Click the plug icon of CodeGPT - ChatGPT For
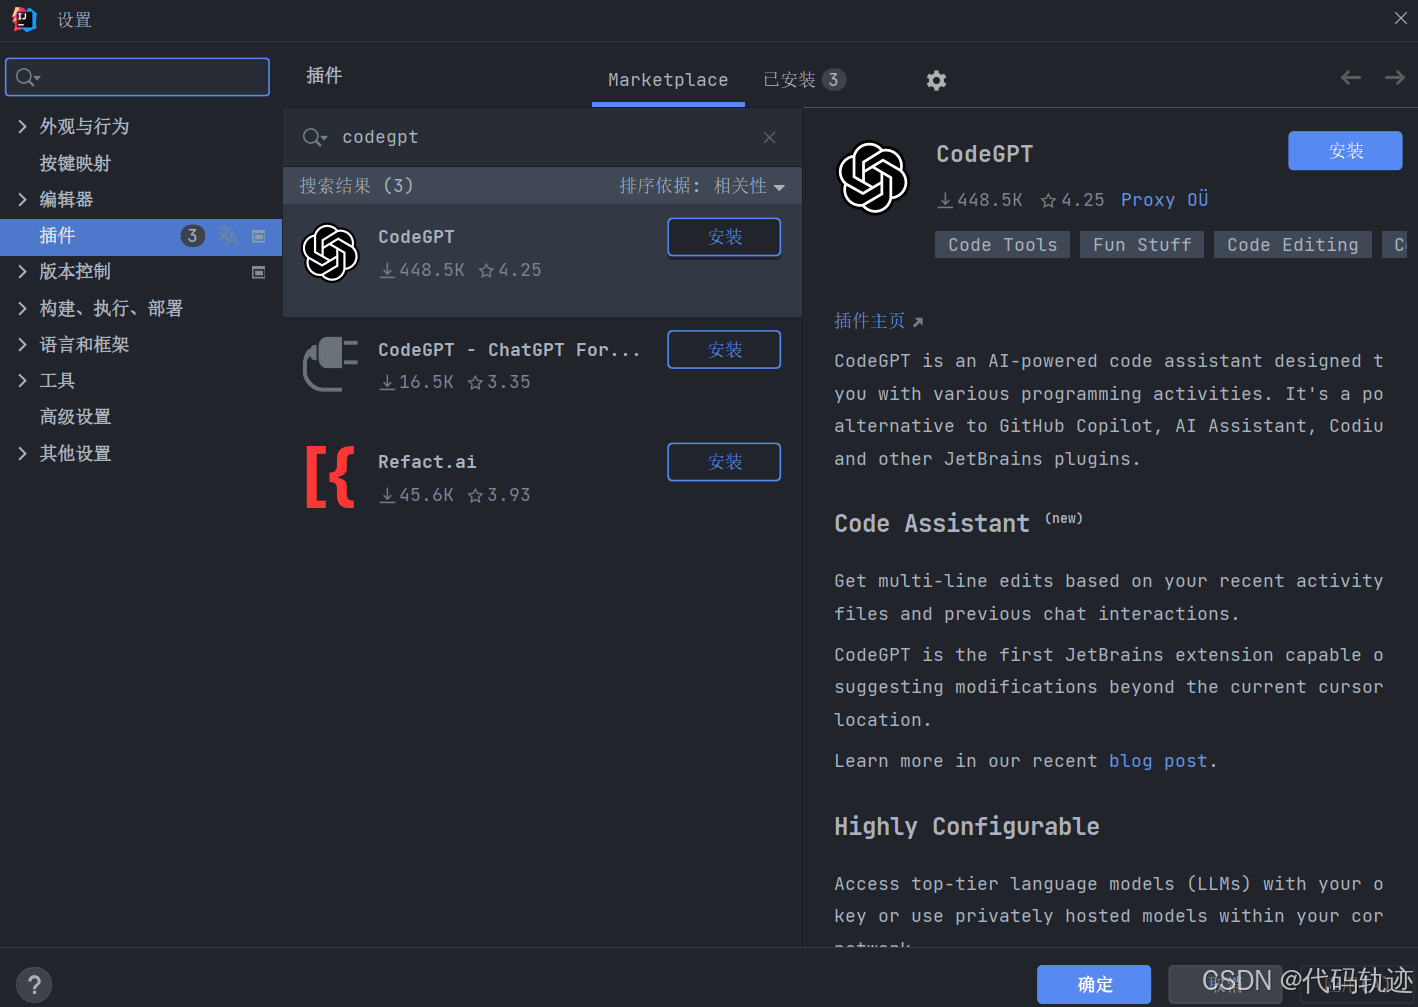1418x1007 pixels. tap(330, 365)
